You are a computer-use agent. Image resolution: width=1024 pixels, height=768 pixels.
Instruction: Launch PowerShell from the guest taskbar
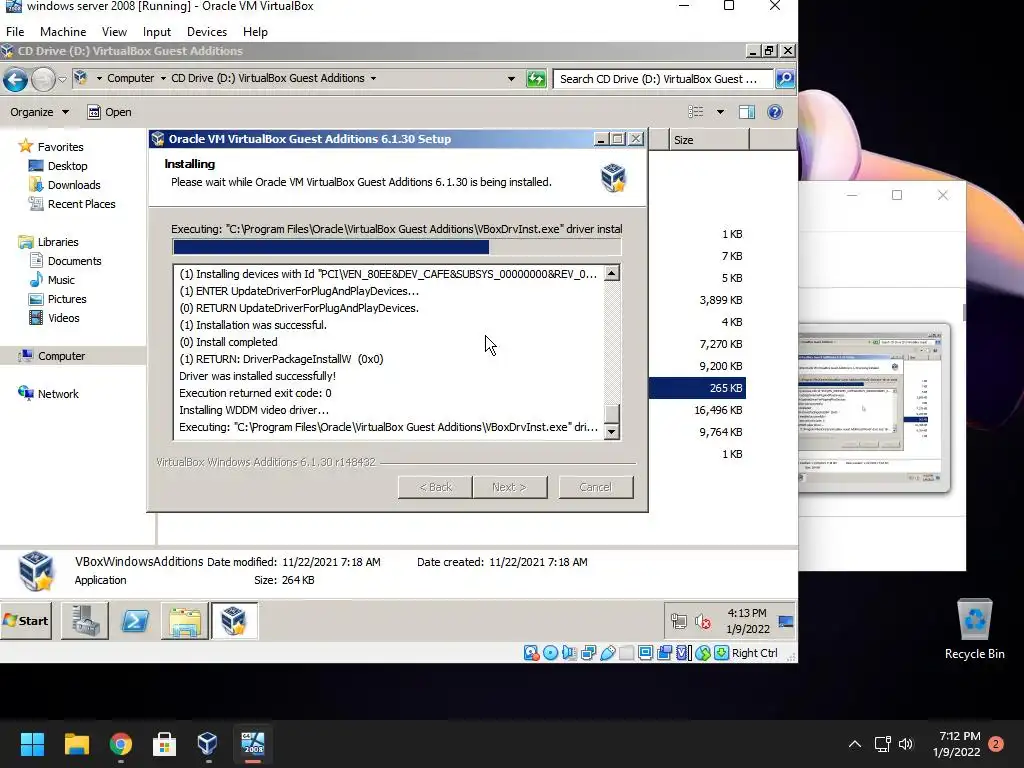pos(135,620)
